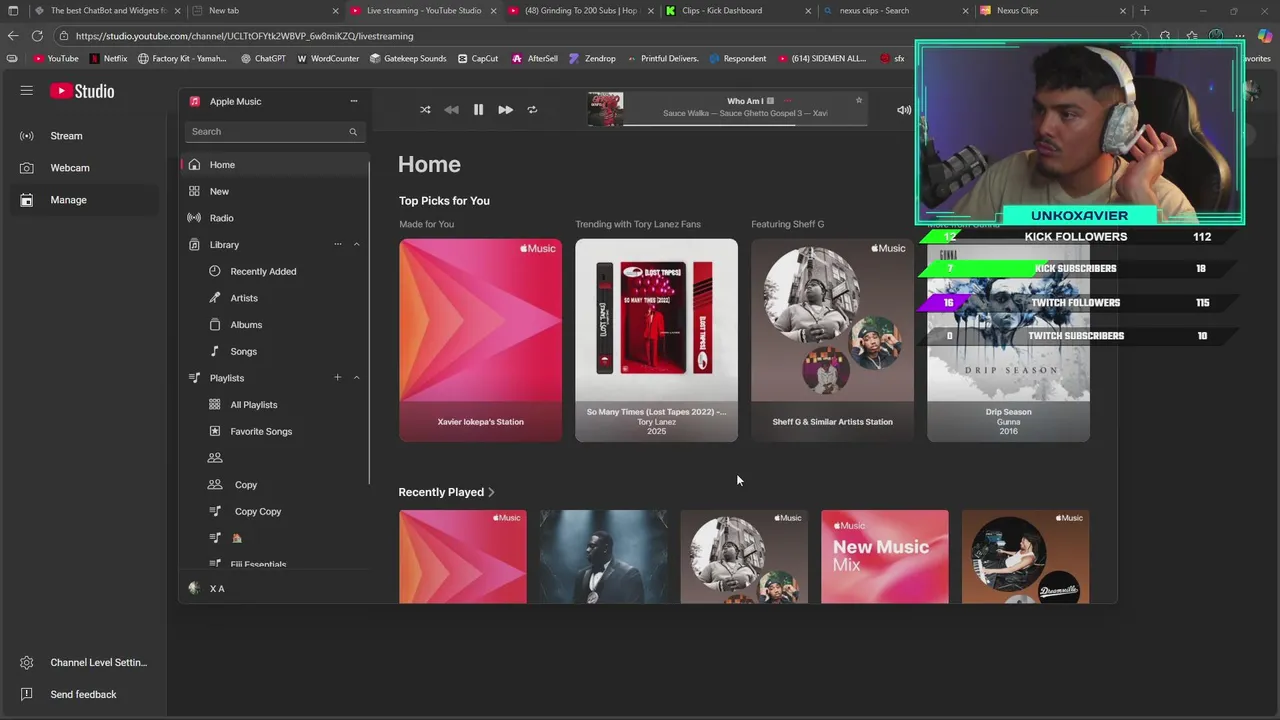Screen dimensions: 1280x720
Task: Toggle repeat mode
Action: [x=532, y=110]
